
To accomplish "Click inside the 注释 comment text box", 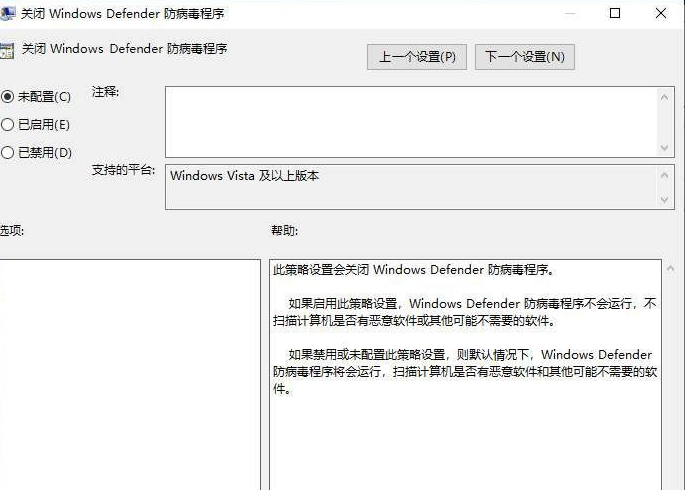I will (411, 122).
